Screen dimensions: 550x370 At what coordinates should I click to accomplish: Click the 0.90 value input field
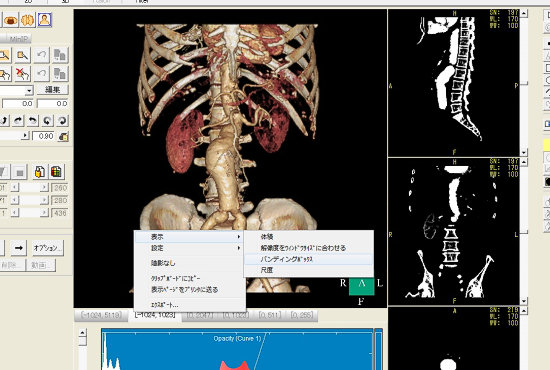pyautogui.click(x=44, y=136)
